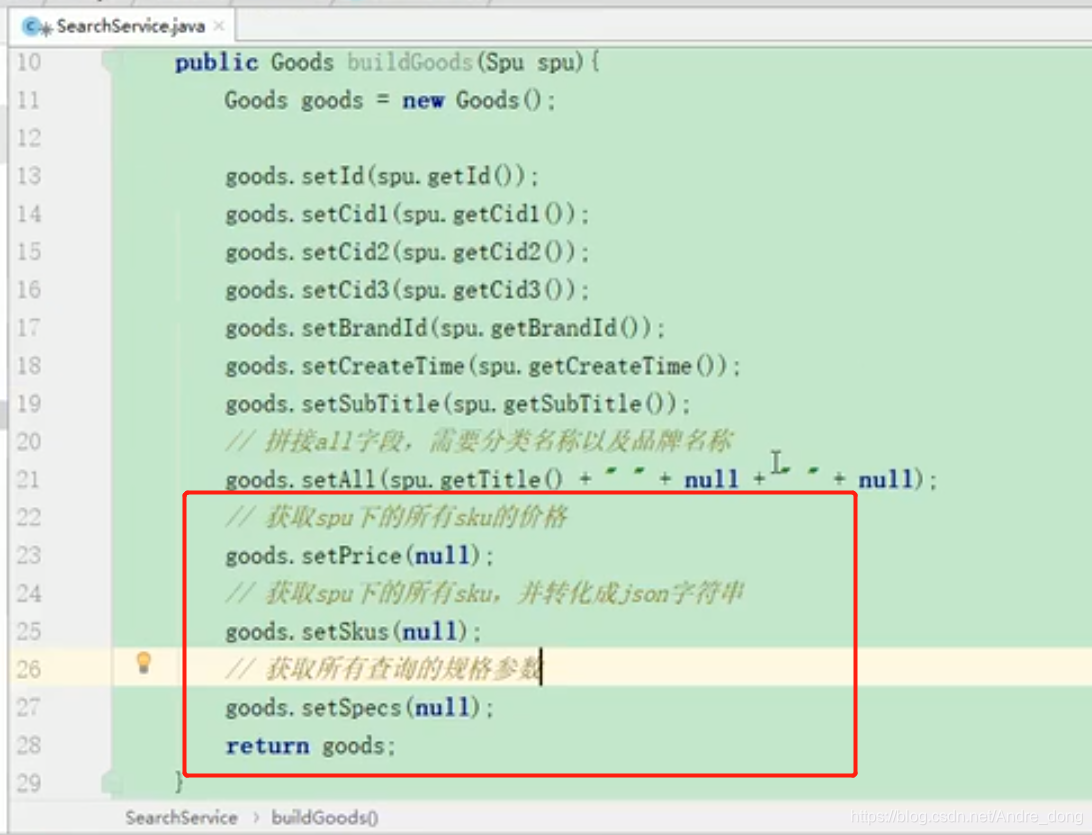
Task: Select the SearchService.java editor tab
Action: tap(123, 26)
